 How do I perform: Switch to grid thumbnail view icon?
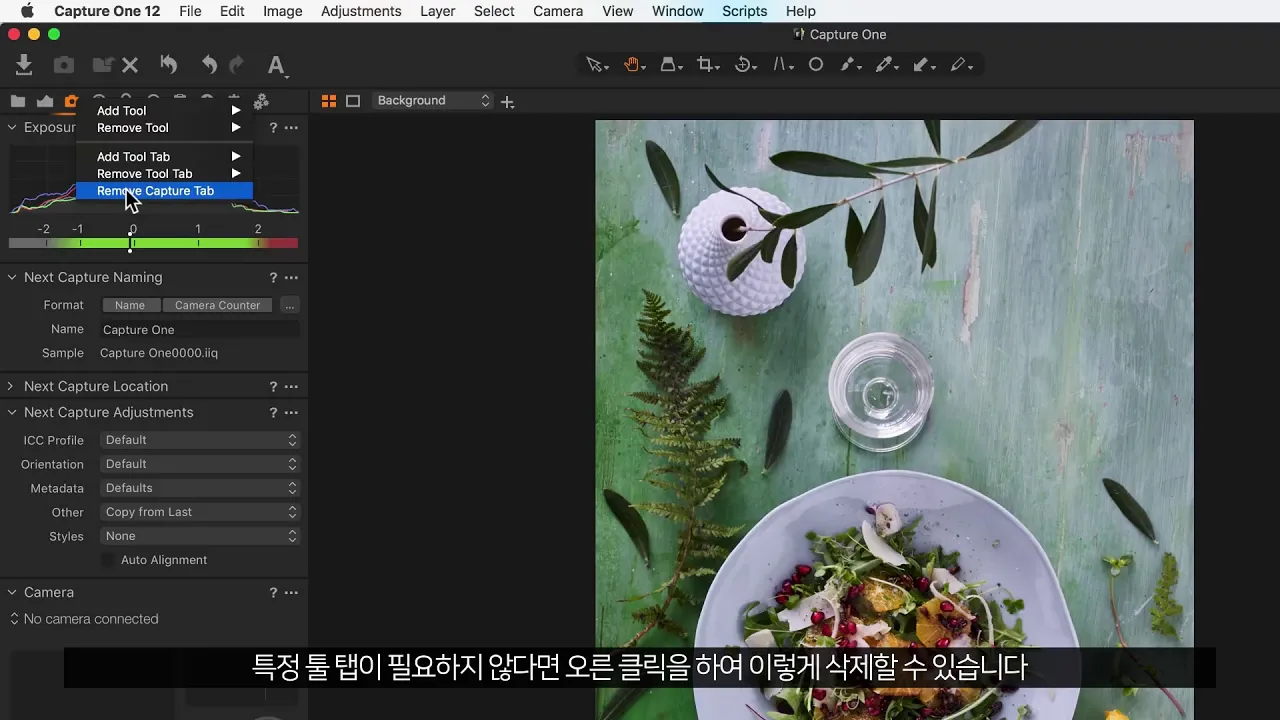coord(328,101)
